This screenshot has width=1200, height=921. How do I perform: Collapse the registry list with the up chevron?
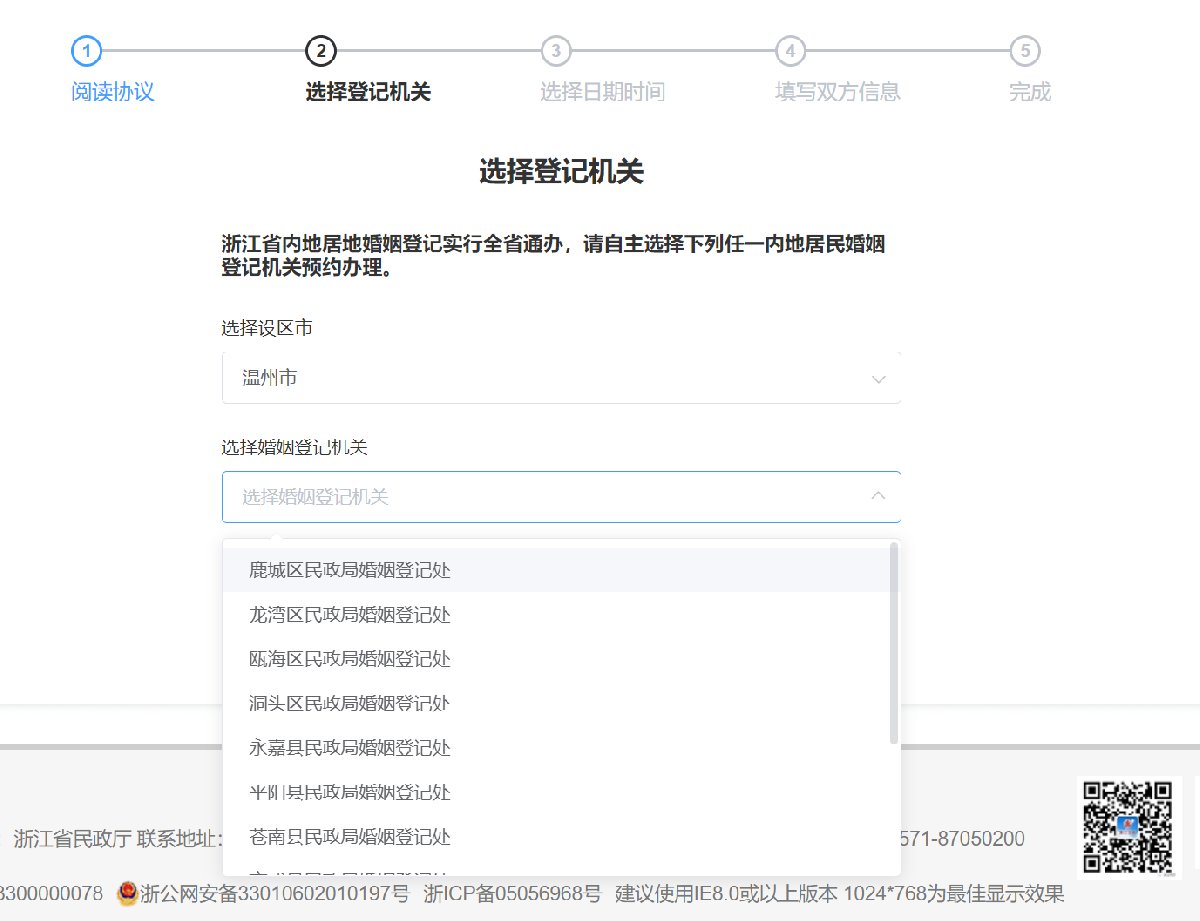pos(878,496)
